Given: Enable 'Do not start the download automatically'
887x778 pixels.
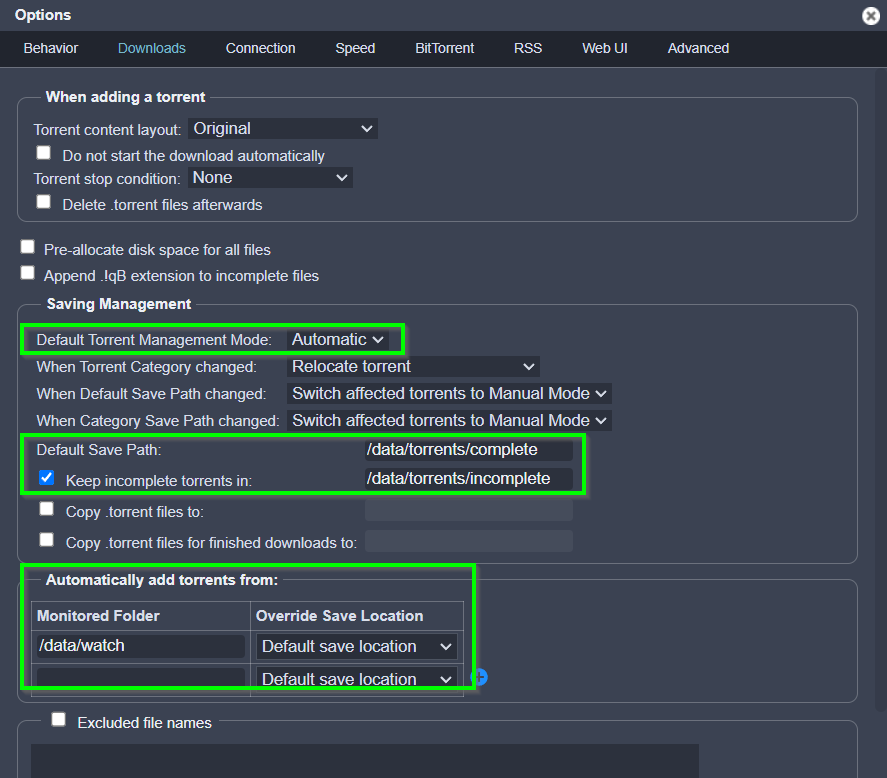Looking at the screenshot, I should (44, 153).
